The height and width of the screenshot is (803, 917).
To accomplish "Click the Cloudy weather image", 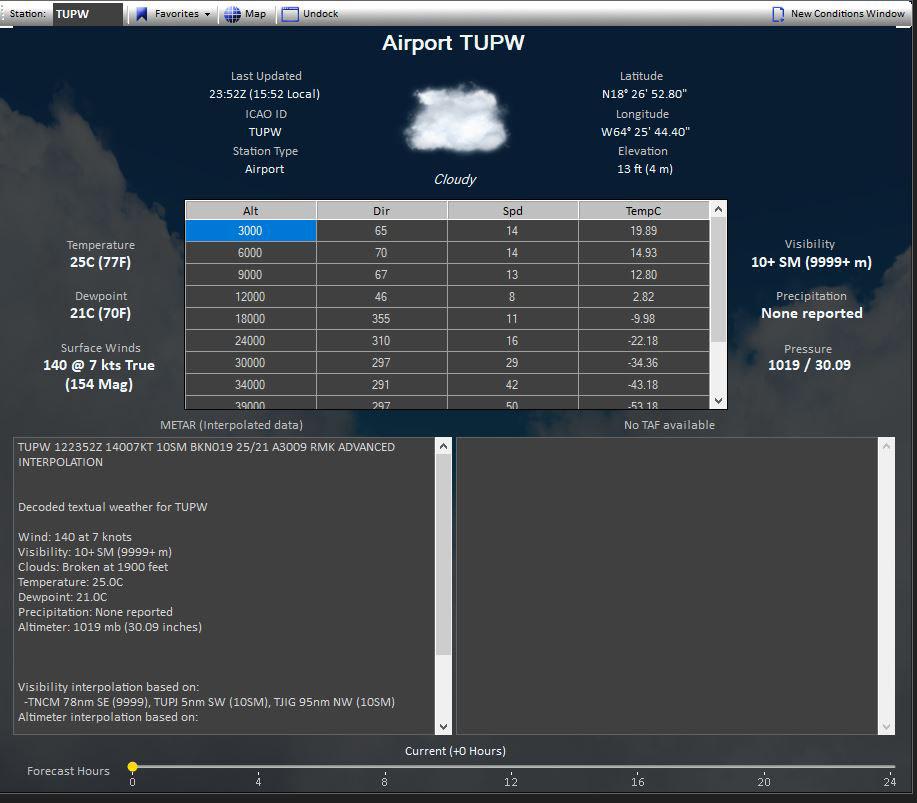I will pyautogui.click(x=456, y=119).
